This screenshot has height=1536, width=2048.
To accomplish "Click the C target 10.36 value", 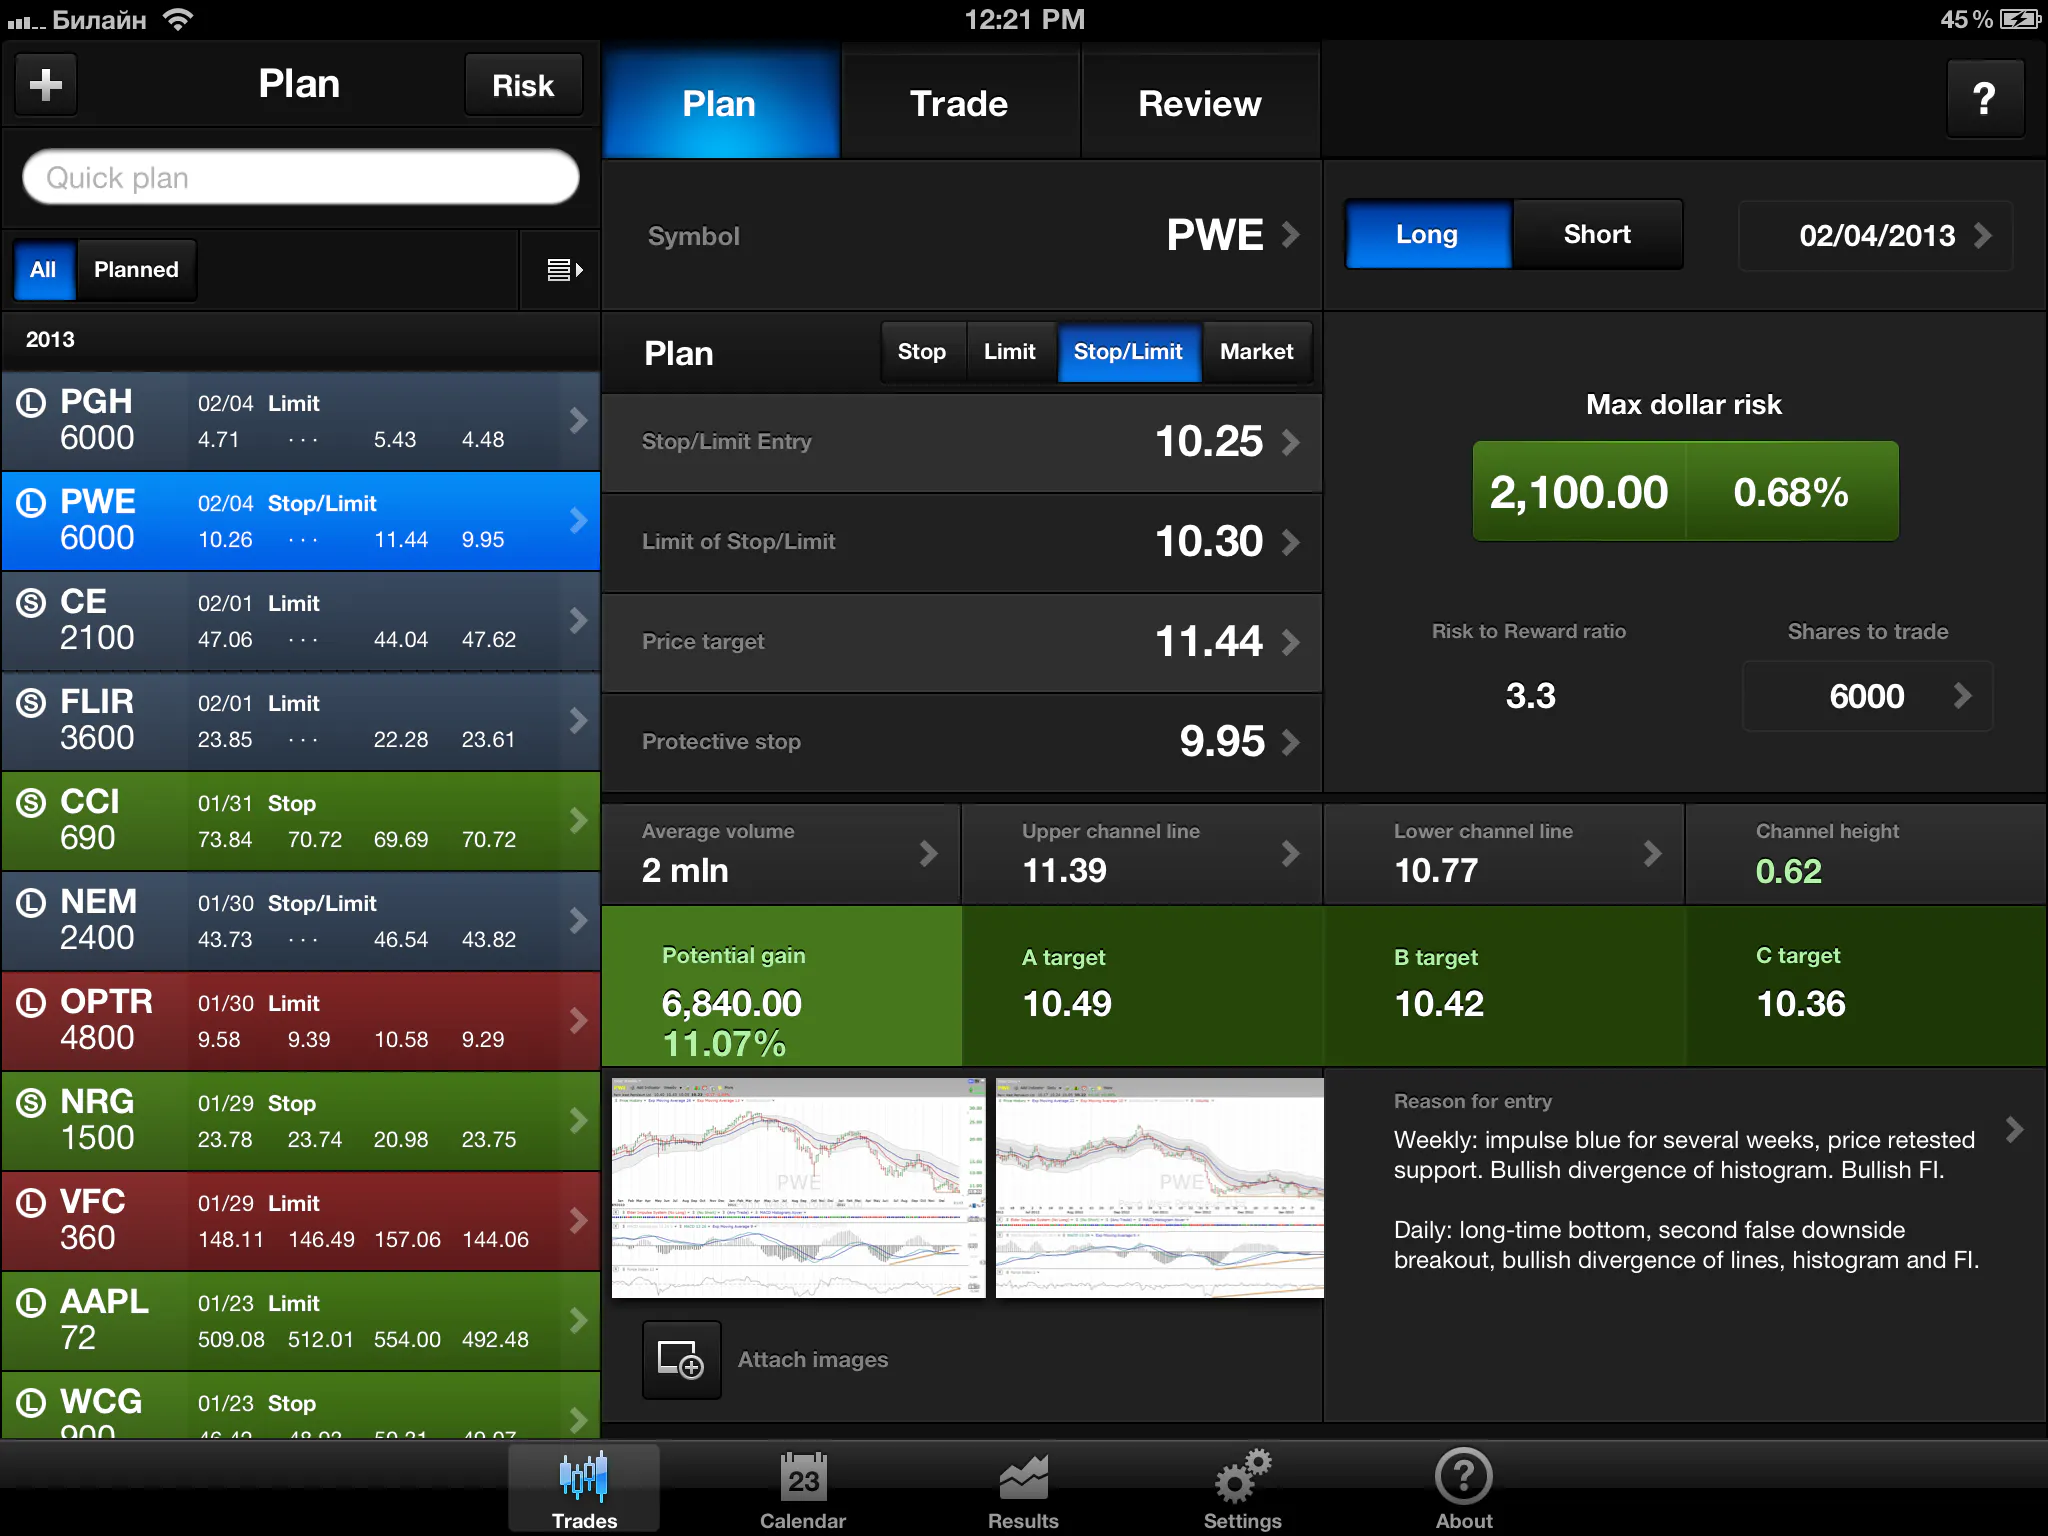I will point(1801,1003).
